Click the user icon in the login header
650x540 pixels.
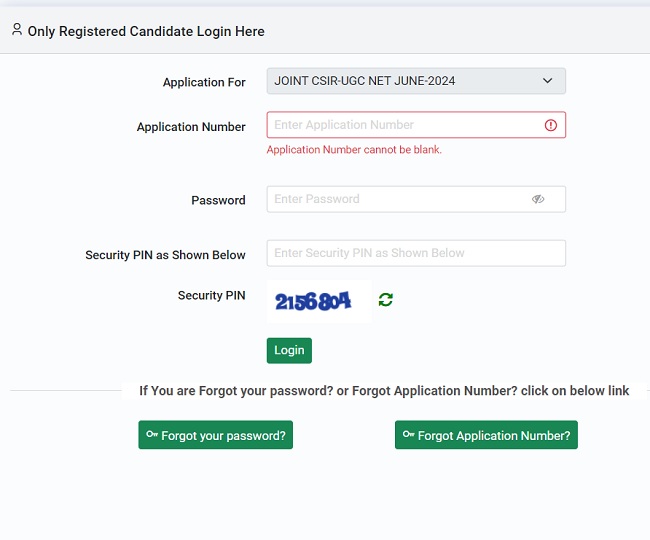(x=17, y=30)
